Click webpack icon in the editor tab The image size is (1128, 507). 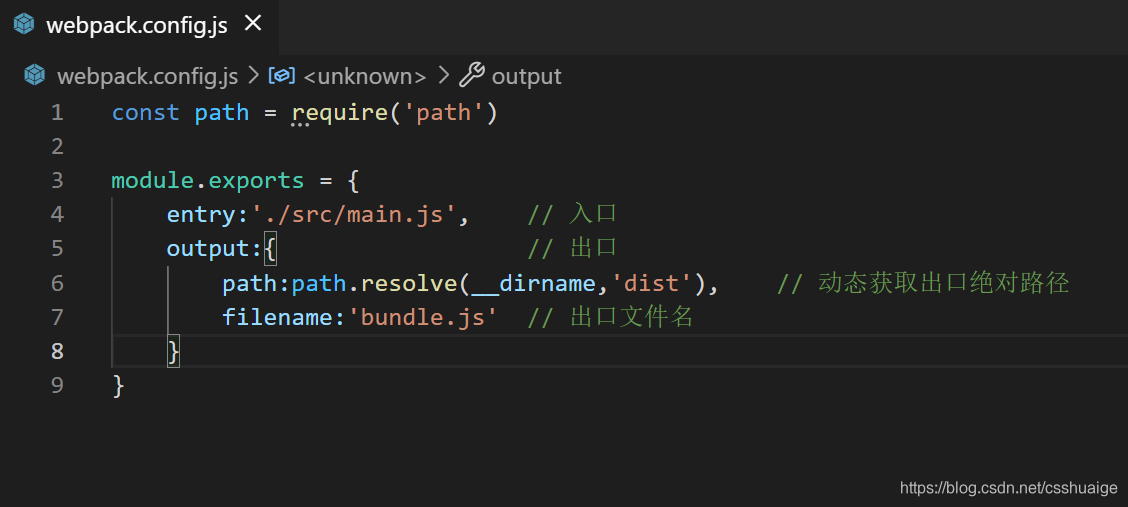(x=24, y=24)
